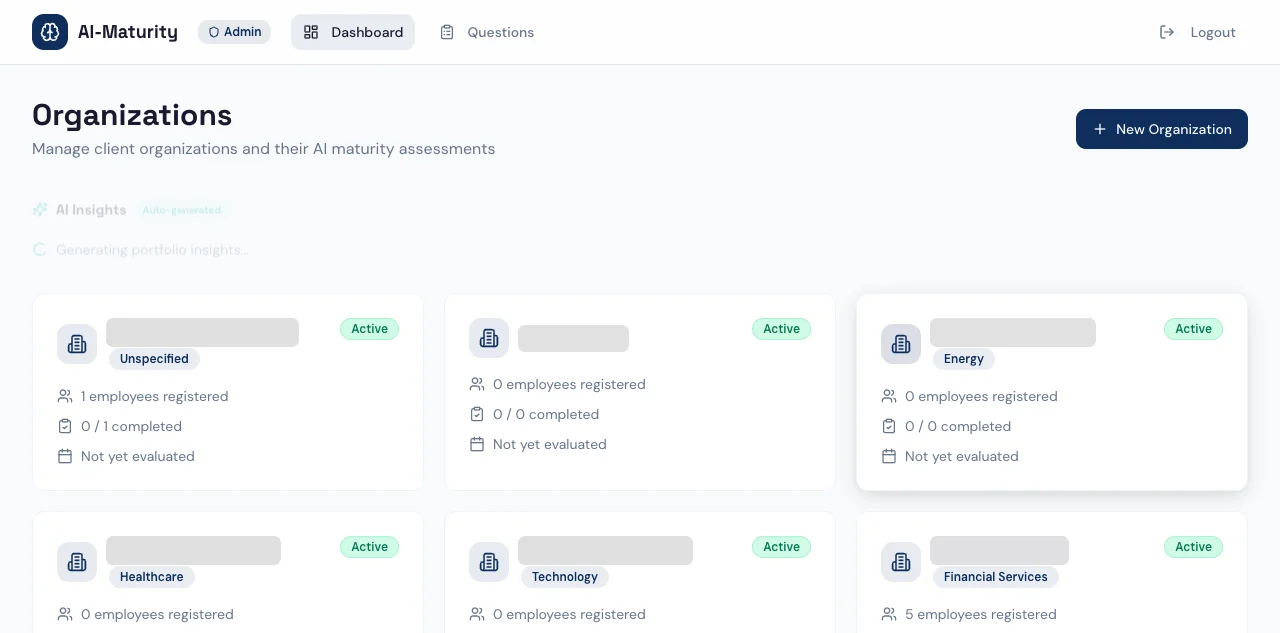The width and height of the screenshot is (1280, 633).
Task: Click the Active badge on the Financial Services card
Action: pos(1193,547)
